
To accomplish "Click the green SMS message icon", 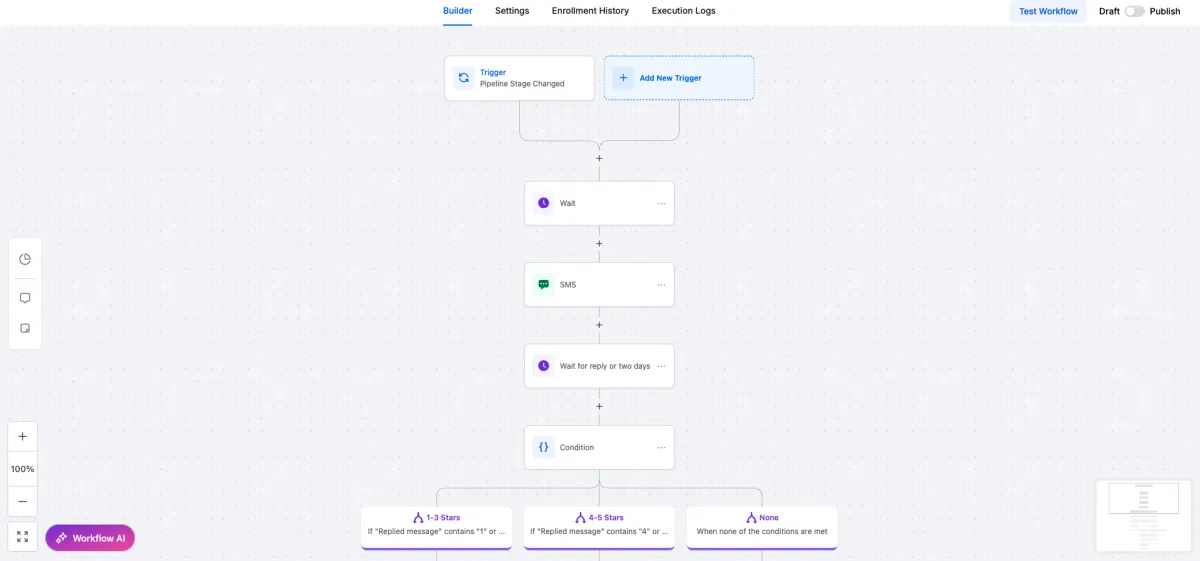I will 543,284.
